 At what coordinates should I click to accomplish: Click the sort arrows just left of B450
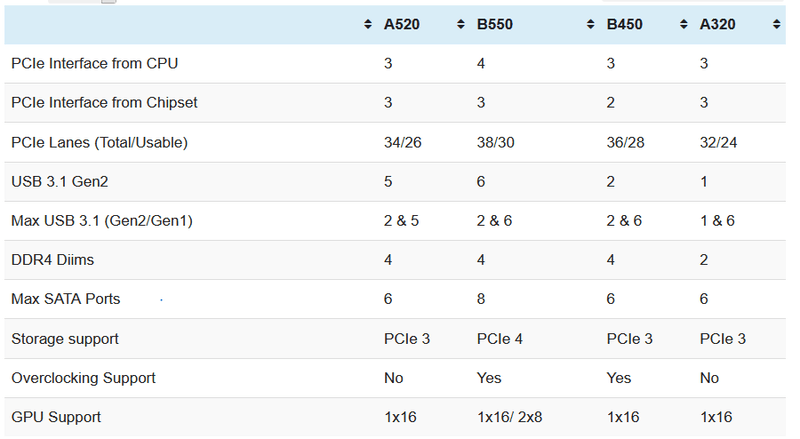(x=590, y=25)
